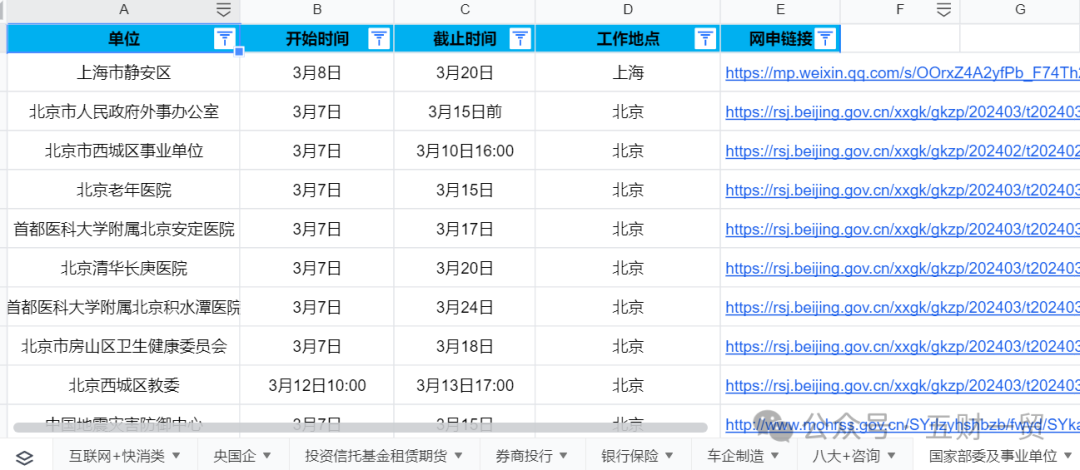Select cell 北京老年医院

click(124, 190)
